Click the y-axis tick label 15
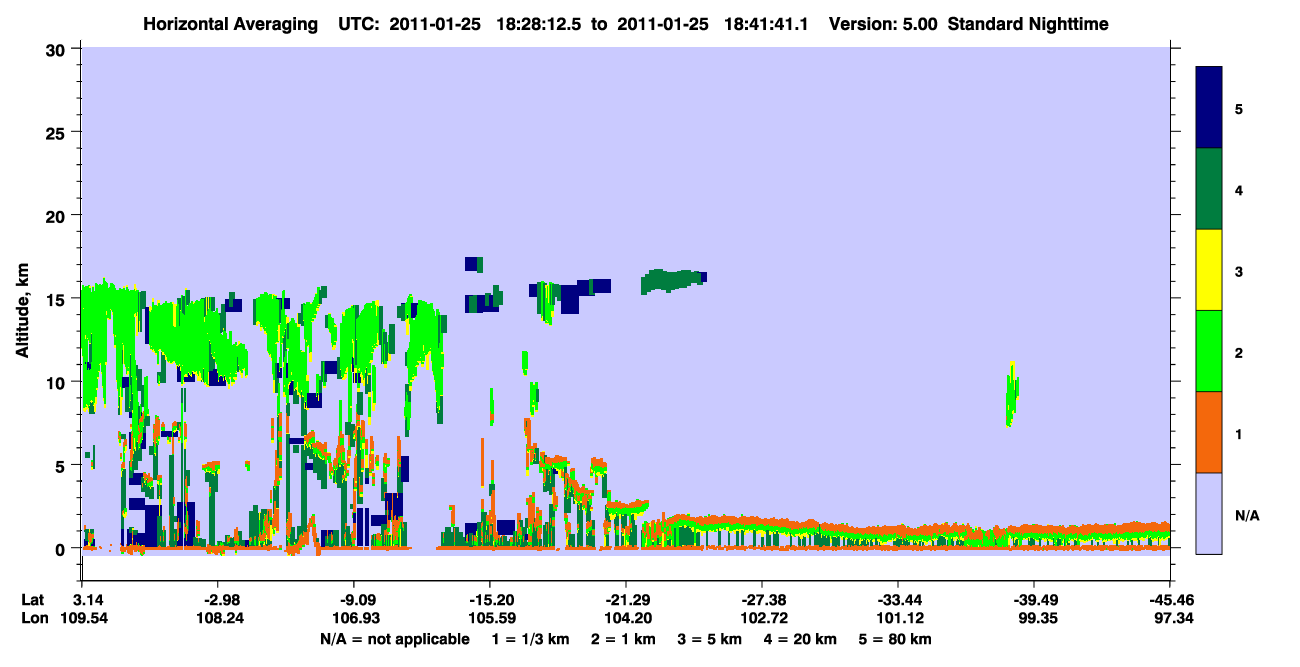Viewport: 1300px width, 667px height. tap(58, 299)
